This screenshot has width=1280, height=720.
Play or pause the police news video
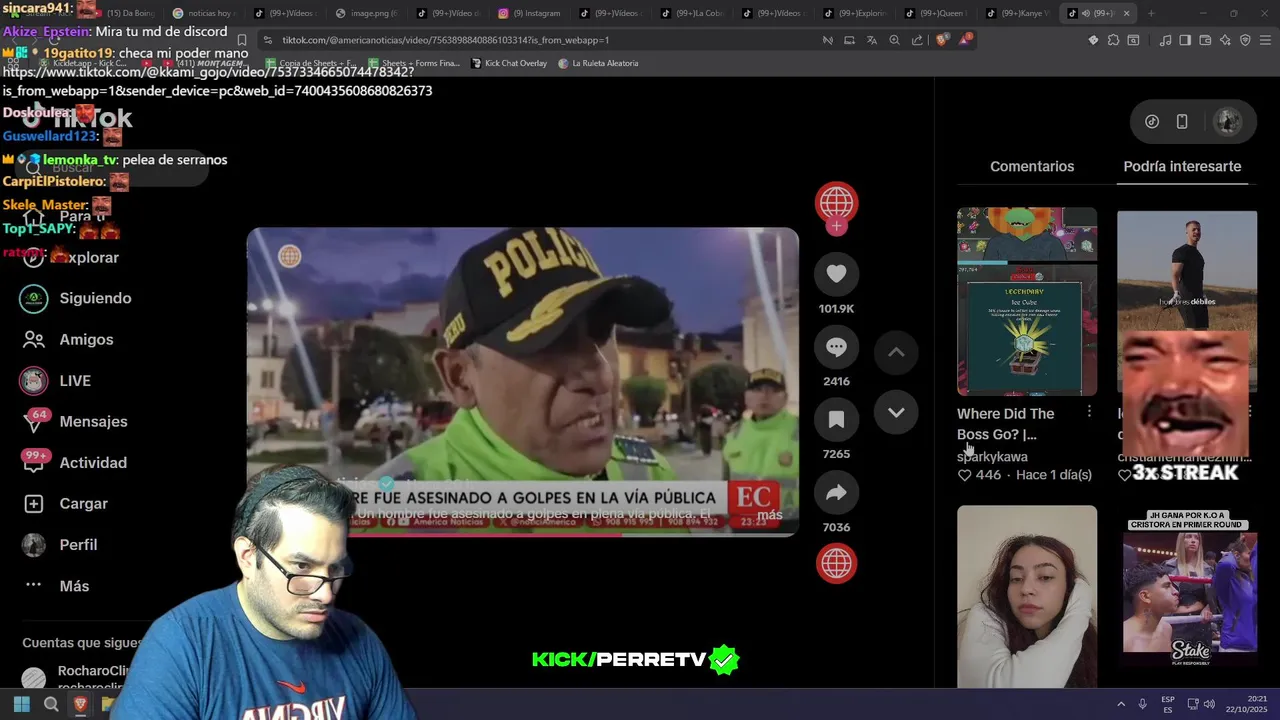coord(522,382)
